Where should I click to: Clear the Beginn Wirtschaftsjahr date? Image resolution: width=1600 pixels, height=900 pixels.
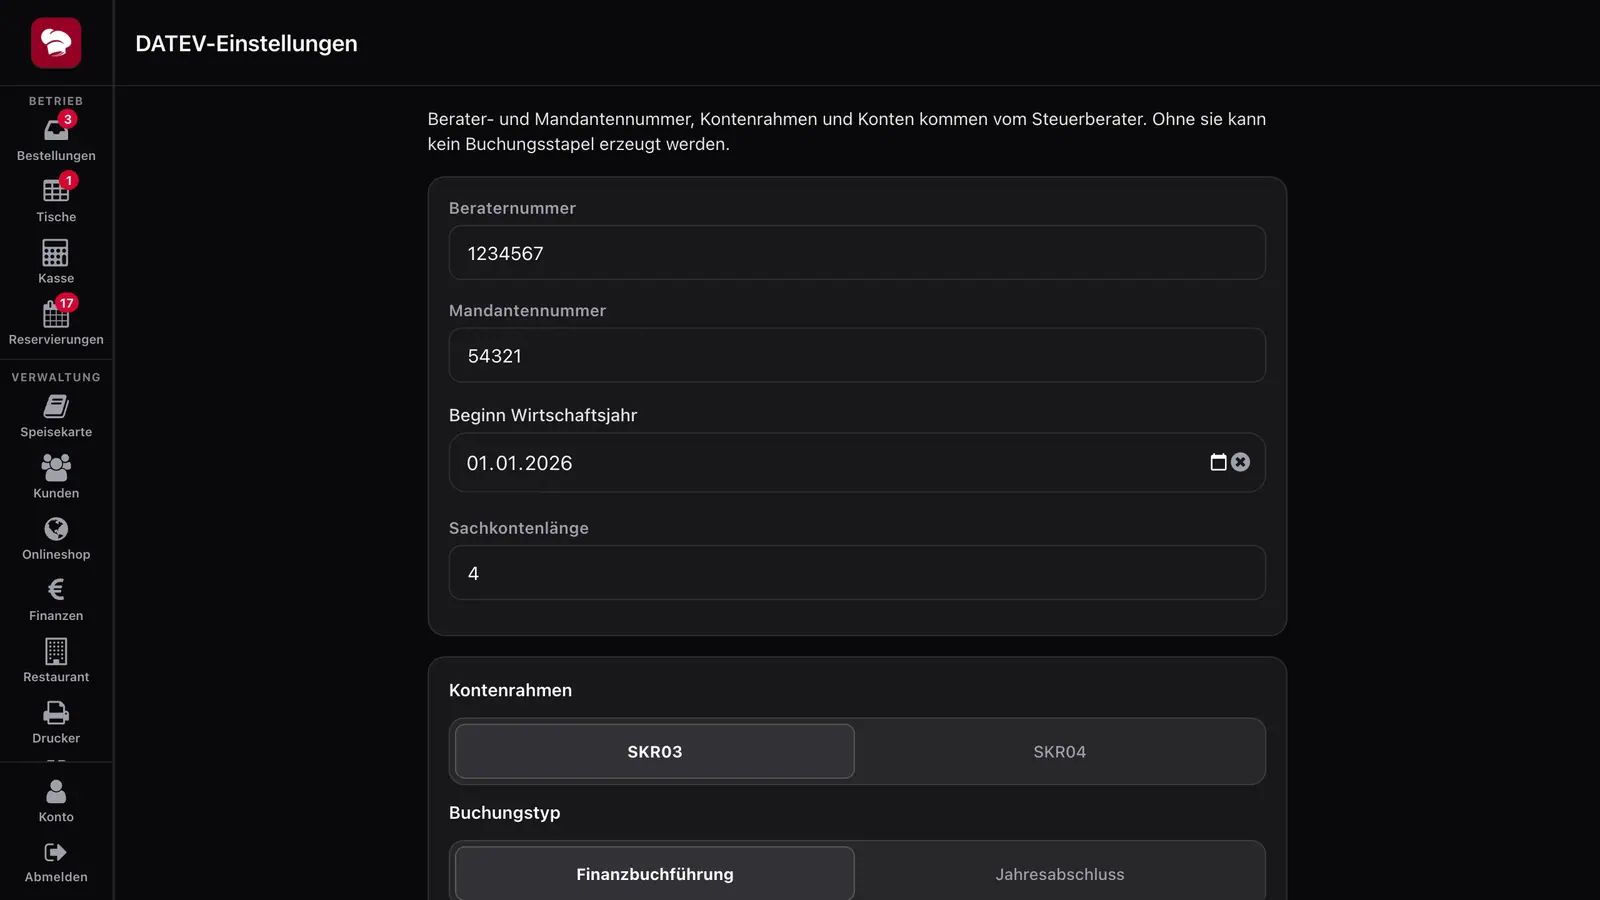click(1241, 462)
